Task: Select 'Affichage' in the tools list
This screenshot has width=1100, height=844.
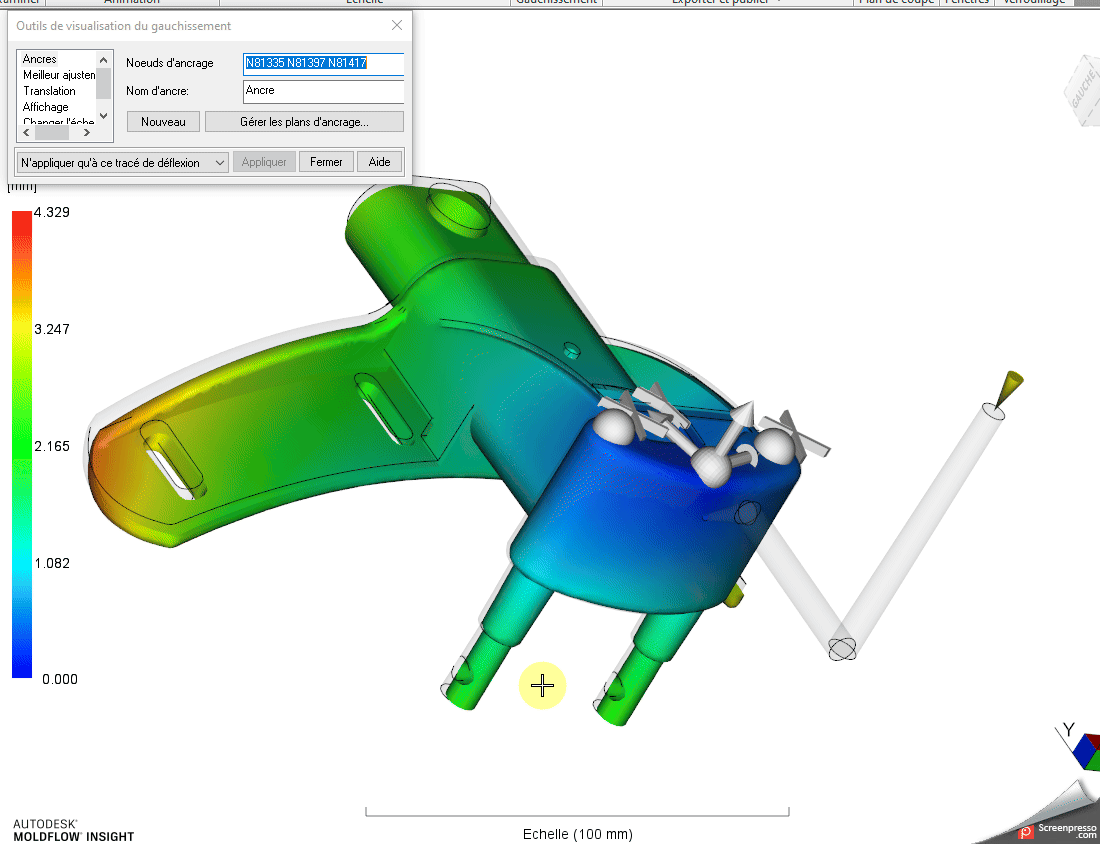Action: (x=46, y=107)
